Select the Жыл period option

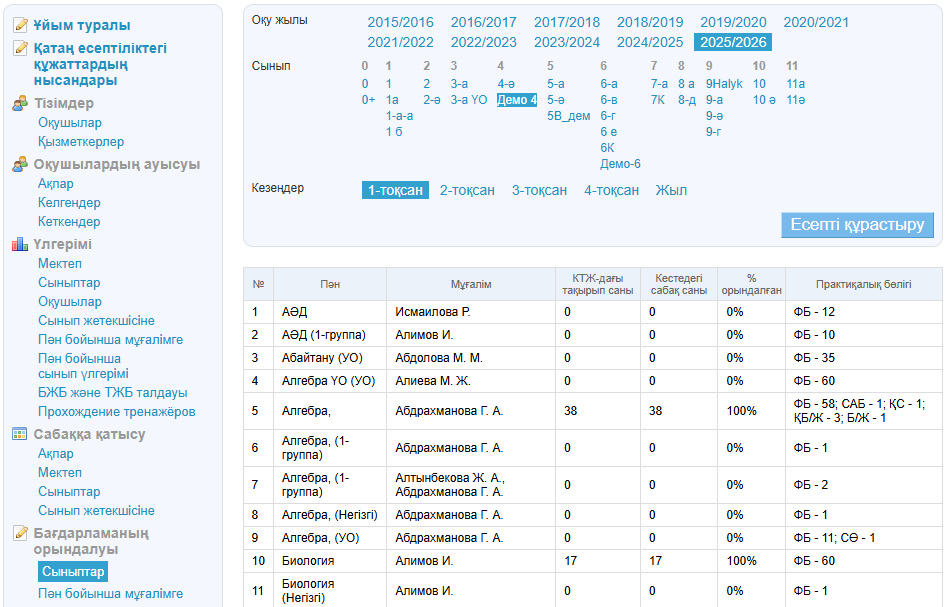pos(671,190)
